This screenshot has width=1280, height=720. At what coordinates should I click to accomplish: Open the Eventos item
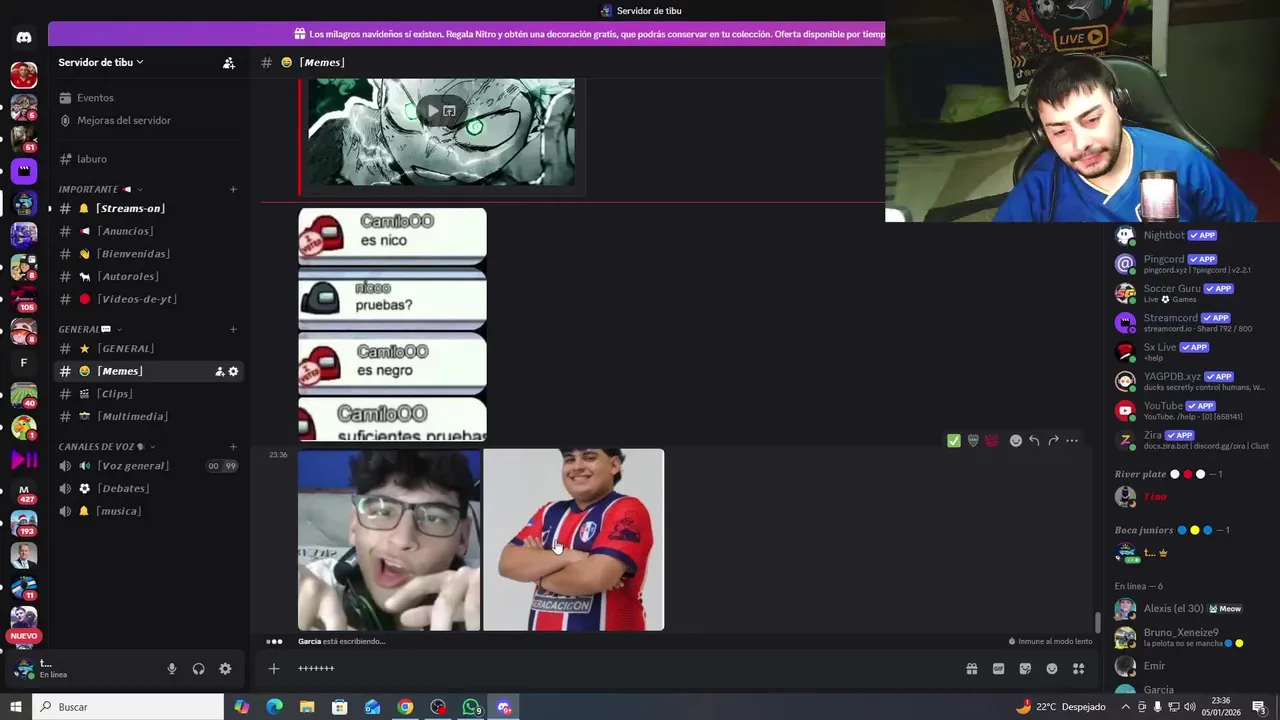pyautogui.click(x=150, y=98)
